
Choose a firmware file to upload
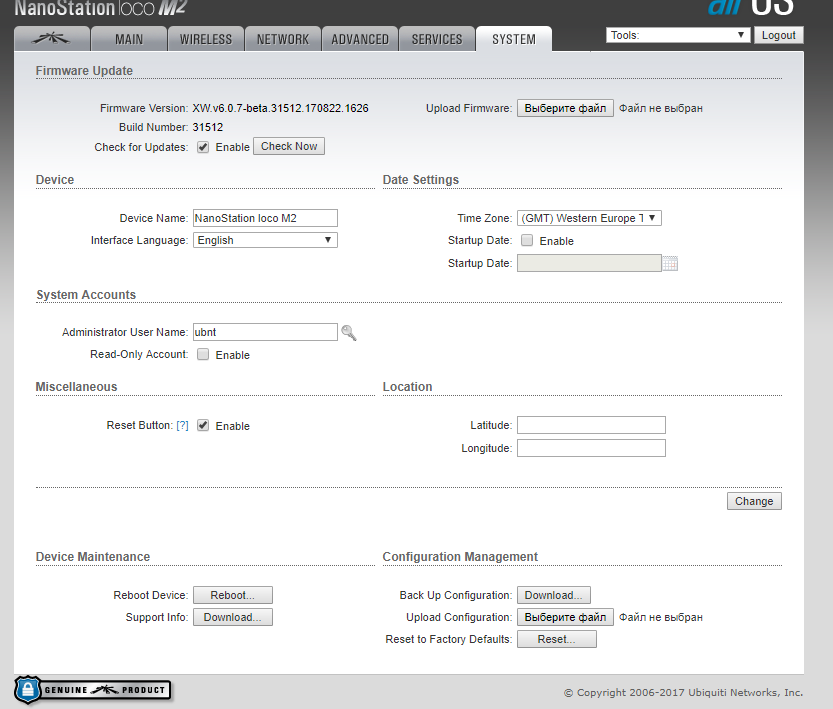pos(565,108)
